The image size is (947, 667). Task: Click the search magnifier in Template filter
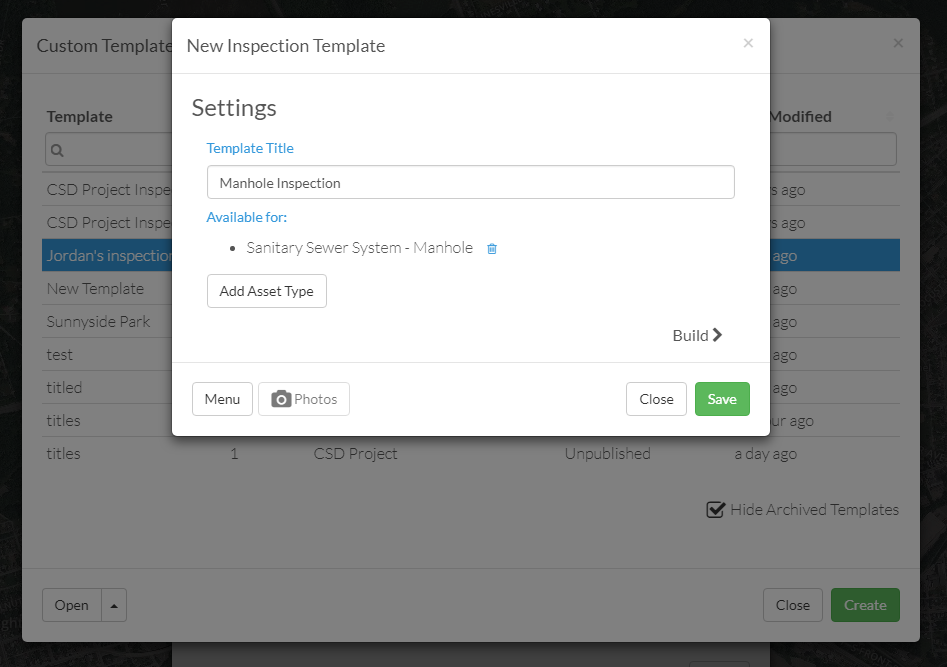(x=57, y=150)
